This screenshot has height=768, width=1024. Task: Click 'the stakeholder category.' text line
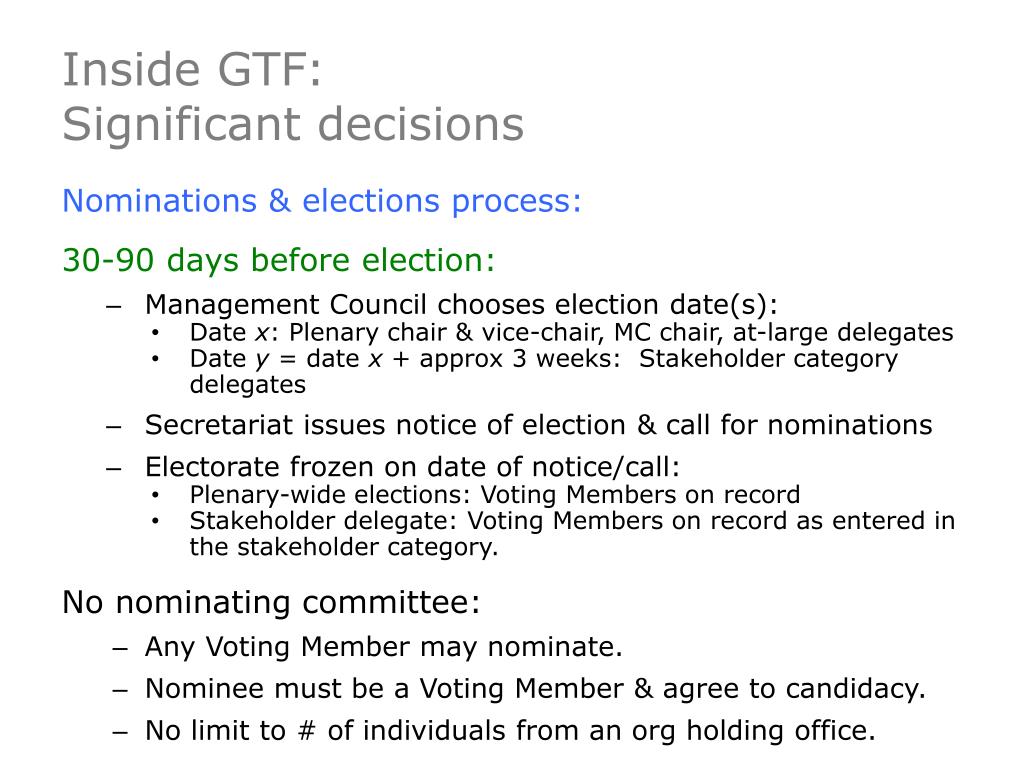[344, 547]
